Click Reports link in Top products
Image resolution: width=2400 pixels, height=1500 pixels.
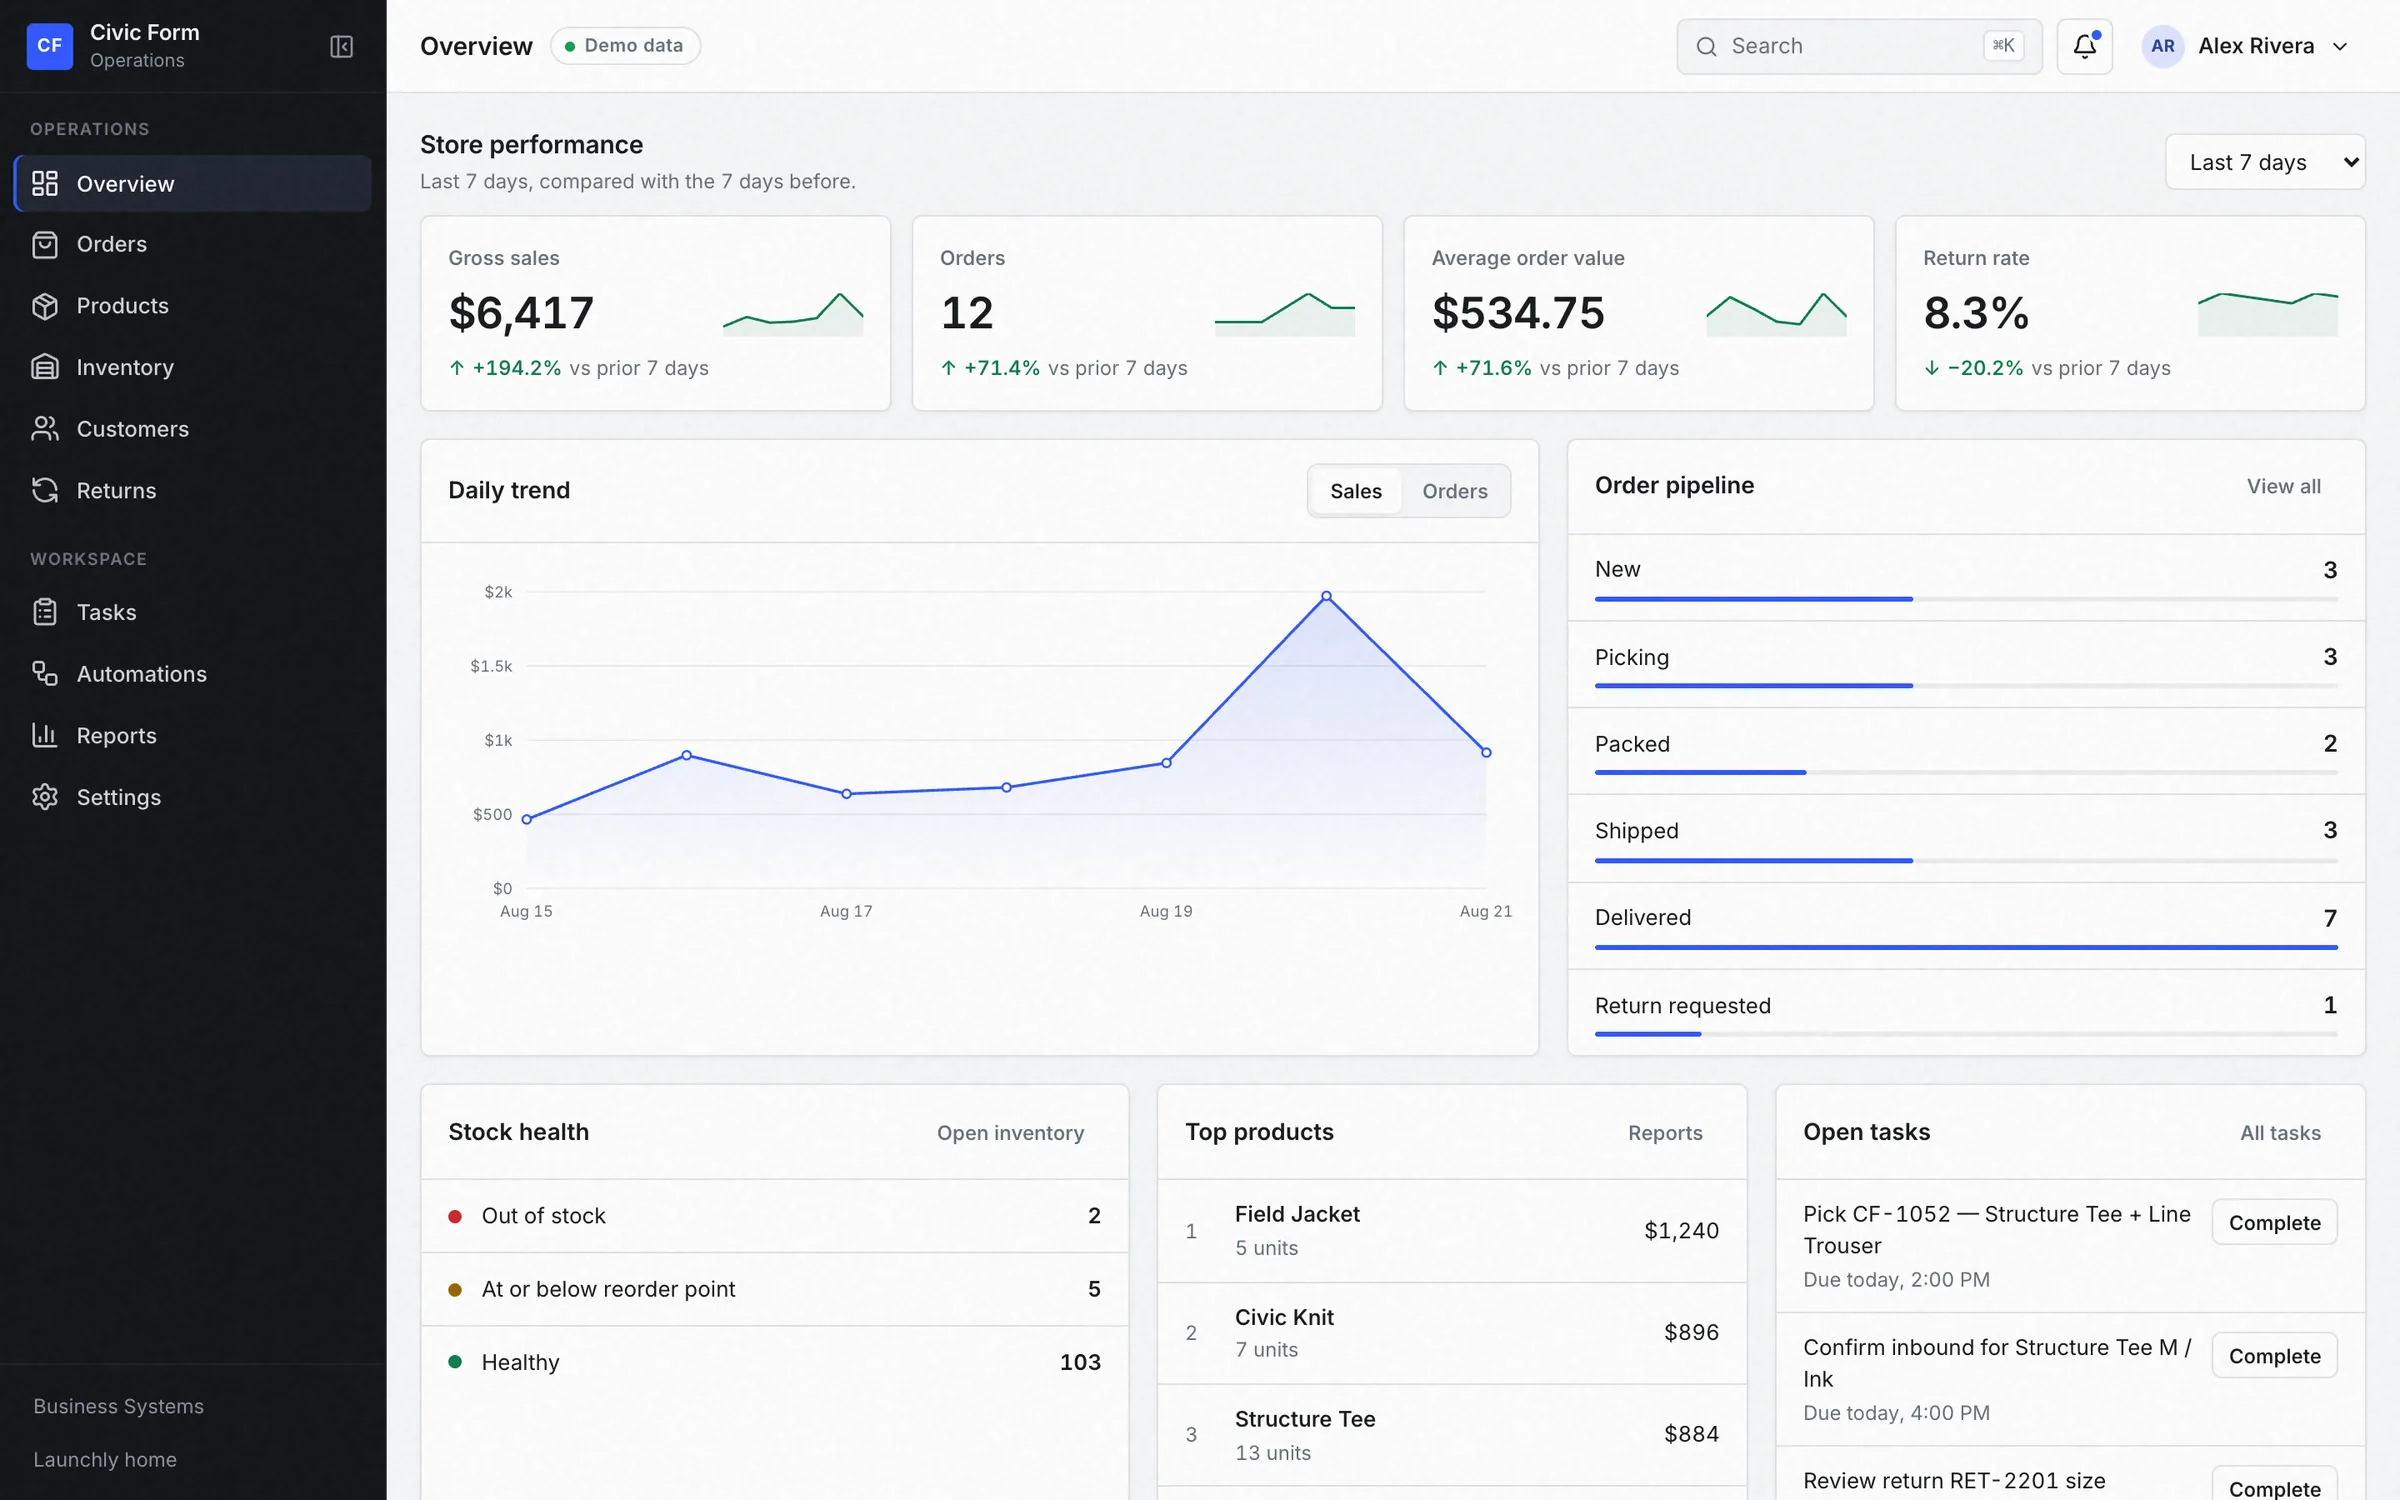(x=1665, y=1133)
